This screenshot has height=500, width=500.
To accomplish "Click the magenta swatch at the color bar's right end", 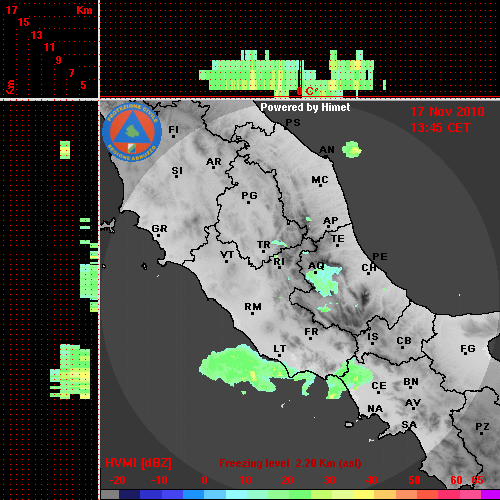I will coord(490,494).
